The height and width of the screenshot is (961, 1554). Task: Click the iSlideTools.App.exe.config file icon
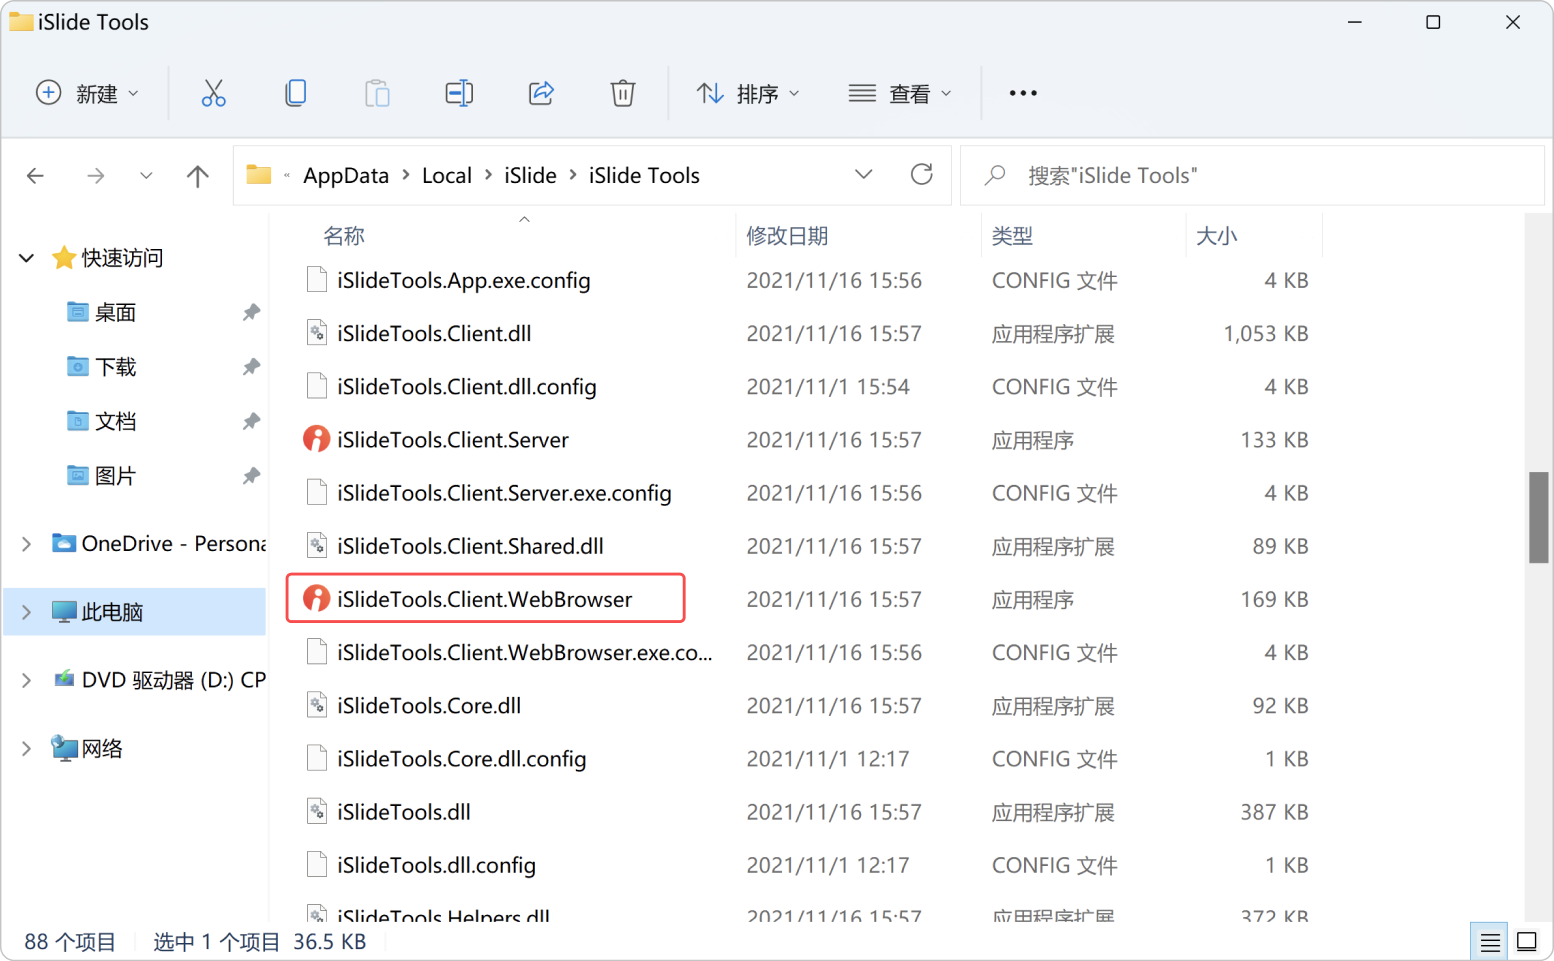tap(316, 280)
